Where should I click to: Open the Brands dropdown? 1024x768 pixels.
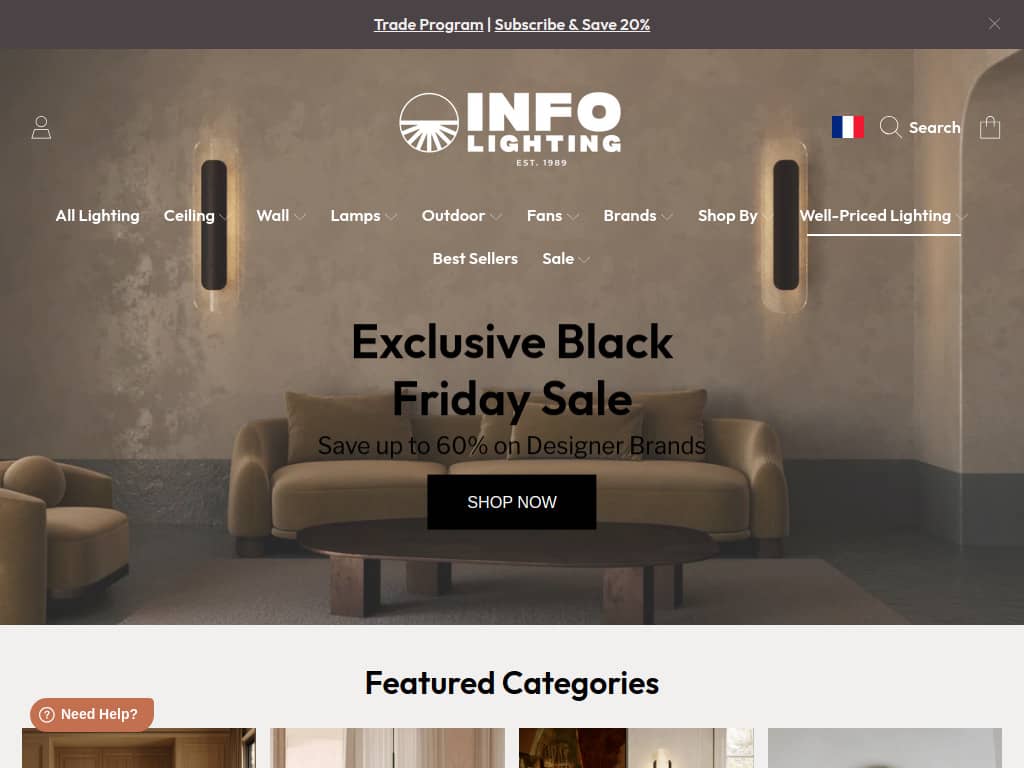coord(637,216)
